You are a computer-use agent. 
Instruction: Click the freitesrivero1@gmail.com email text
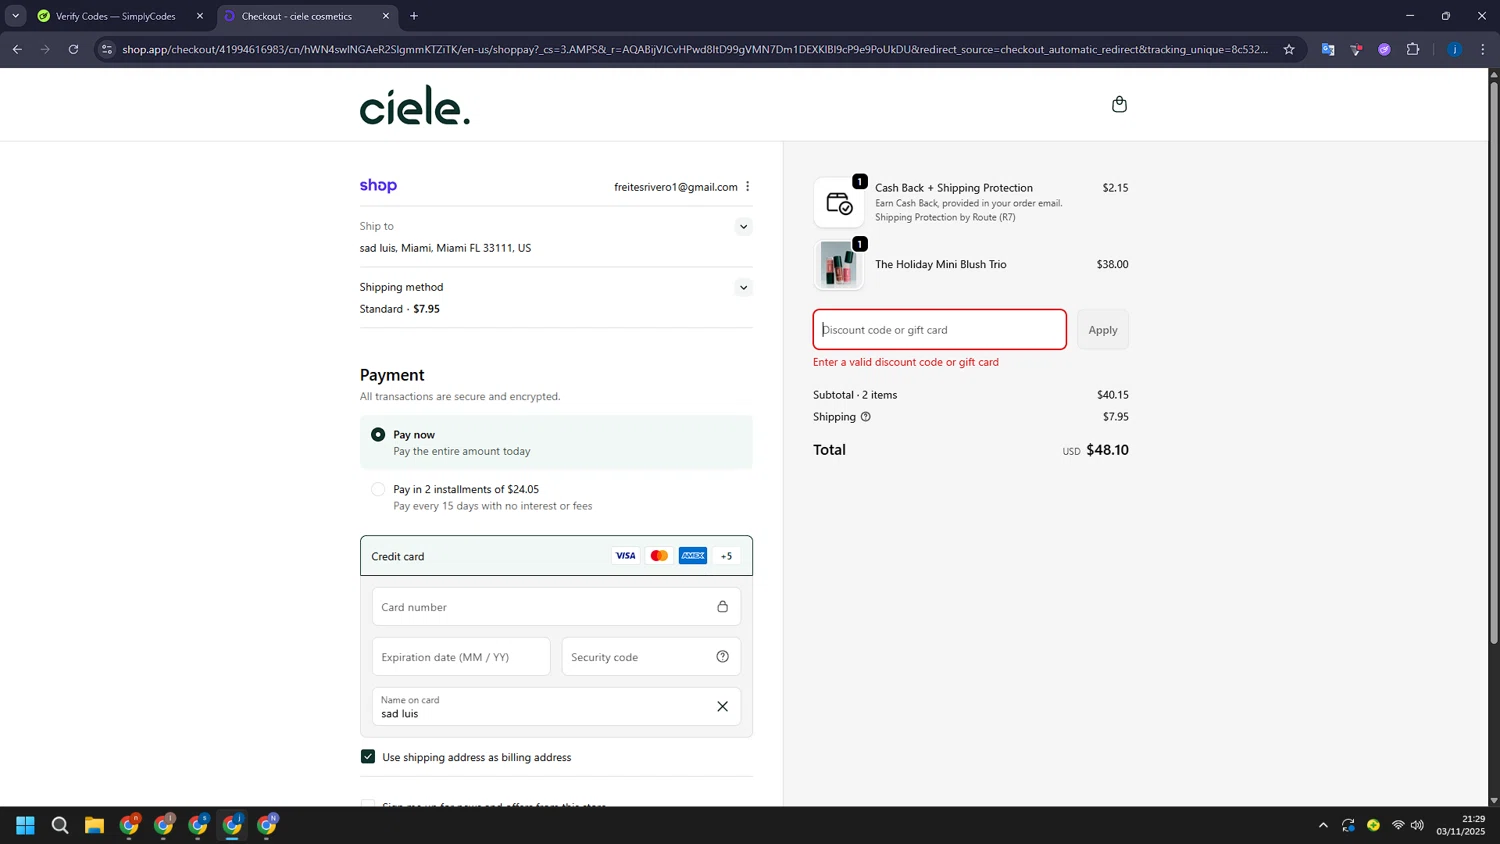(676, 187)
